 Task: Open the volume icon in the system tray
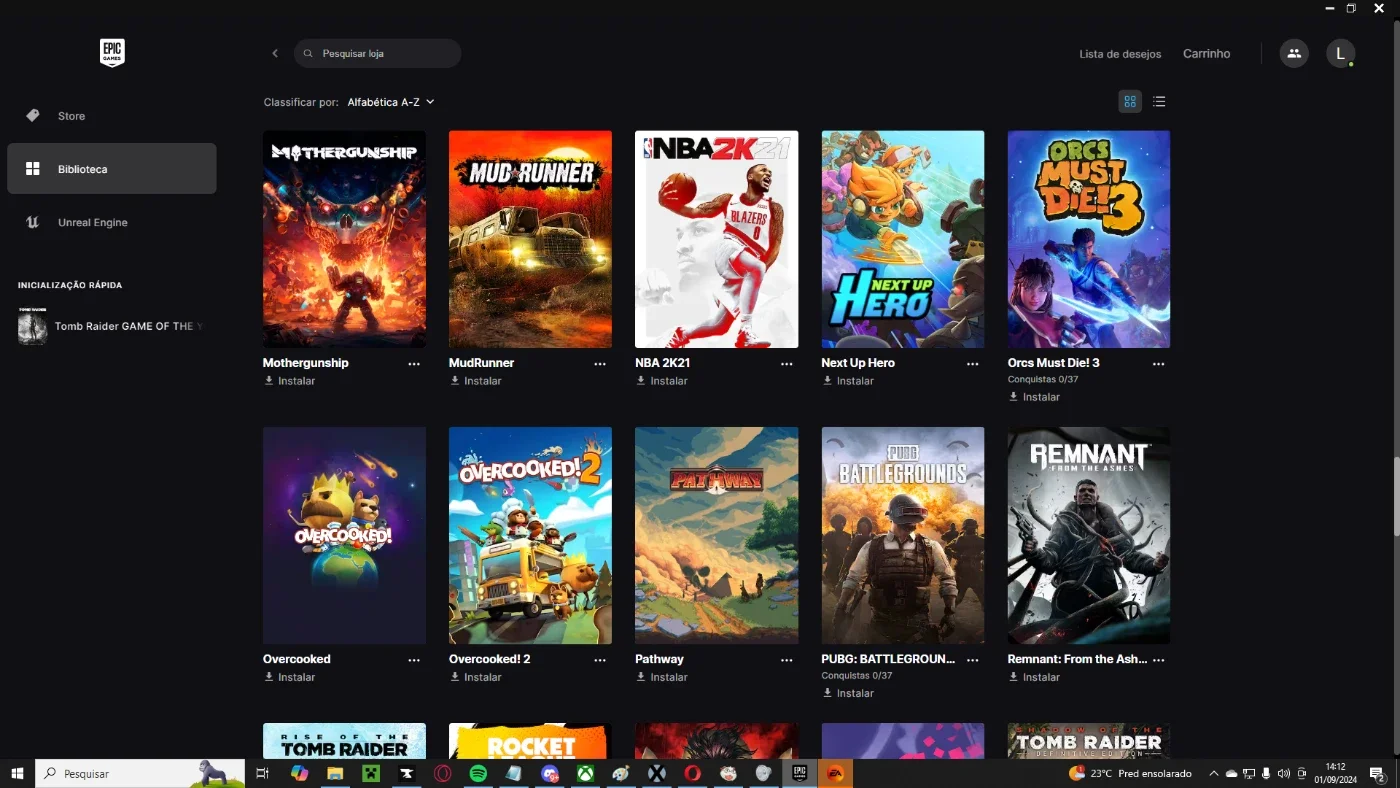[x=1283, y=773]
